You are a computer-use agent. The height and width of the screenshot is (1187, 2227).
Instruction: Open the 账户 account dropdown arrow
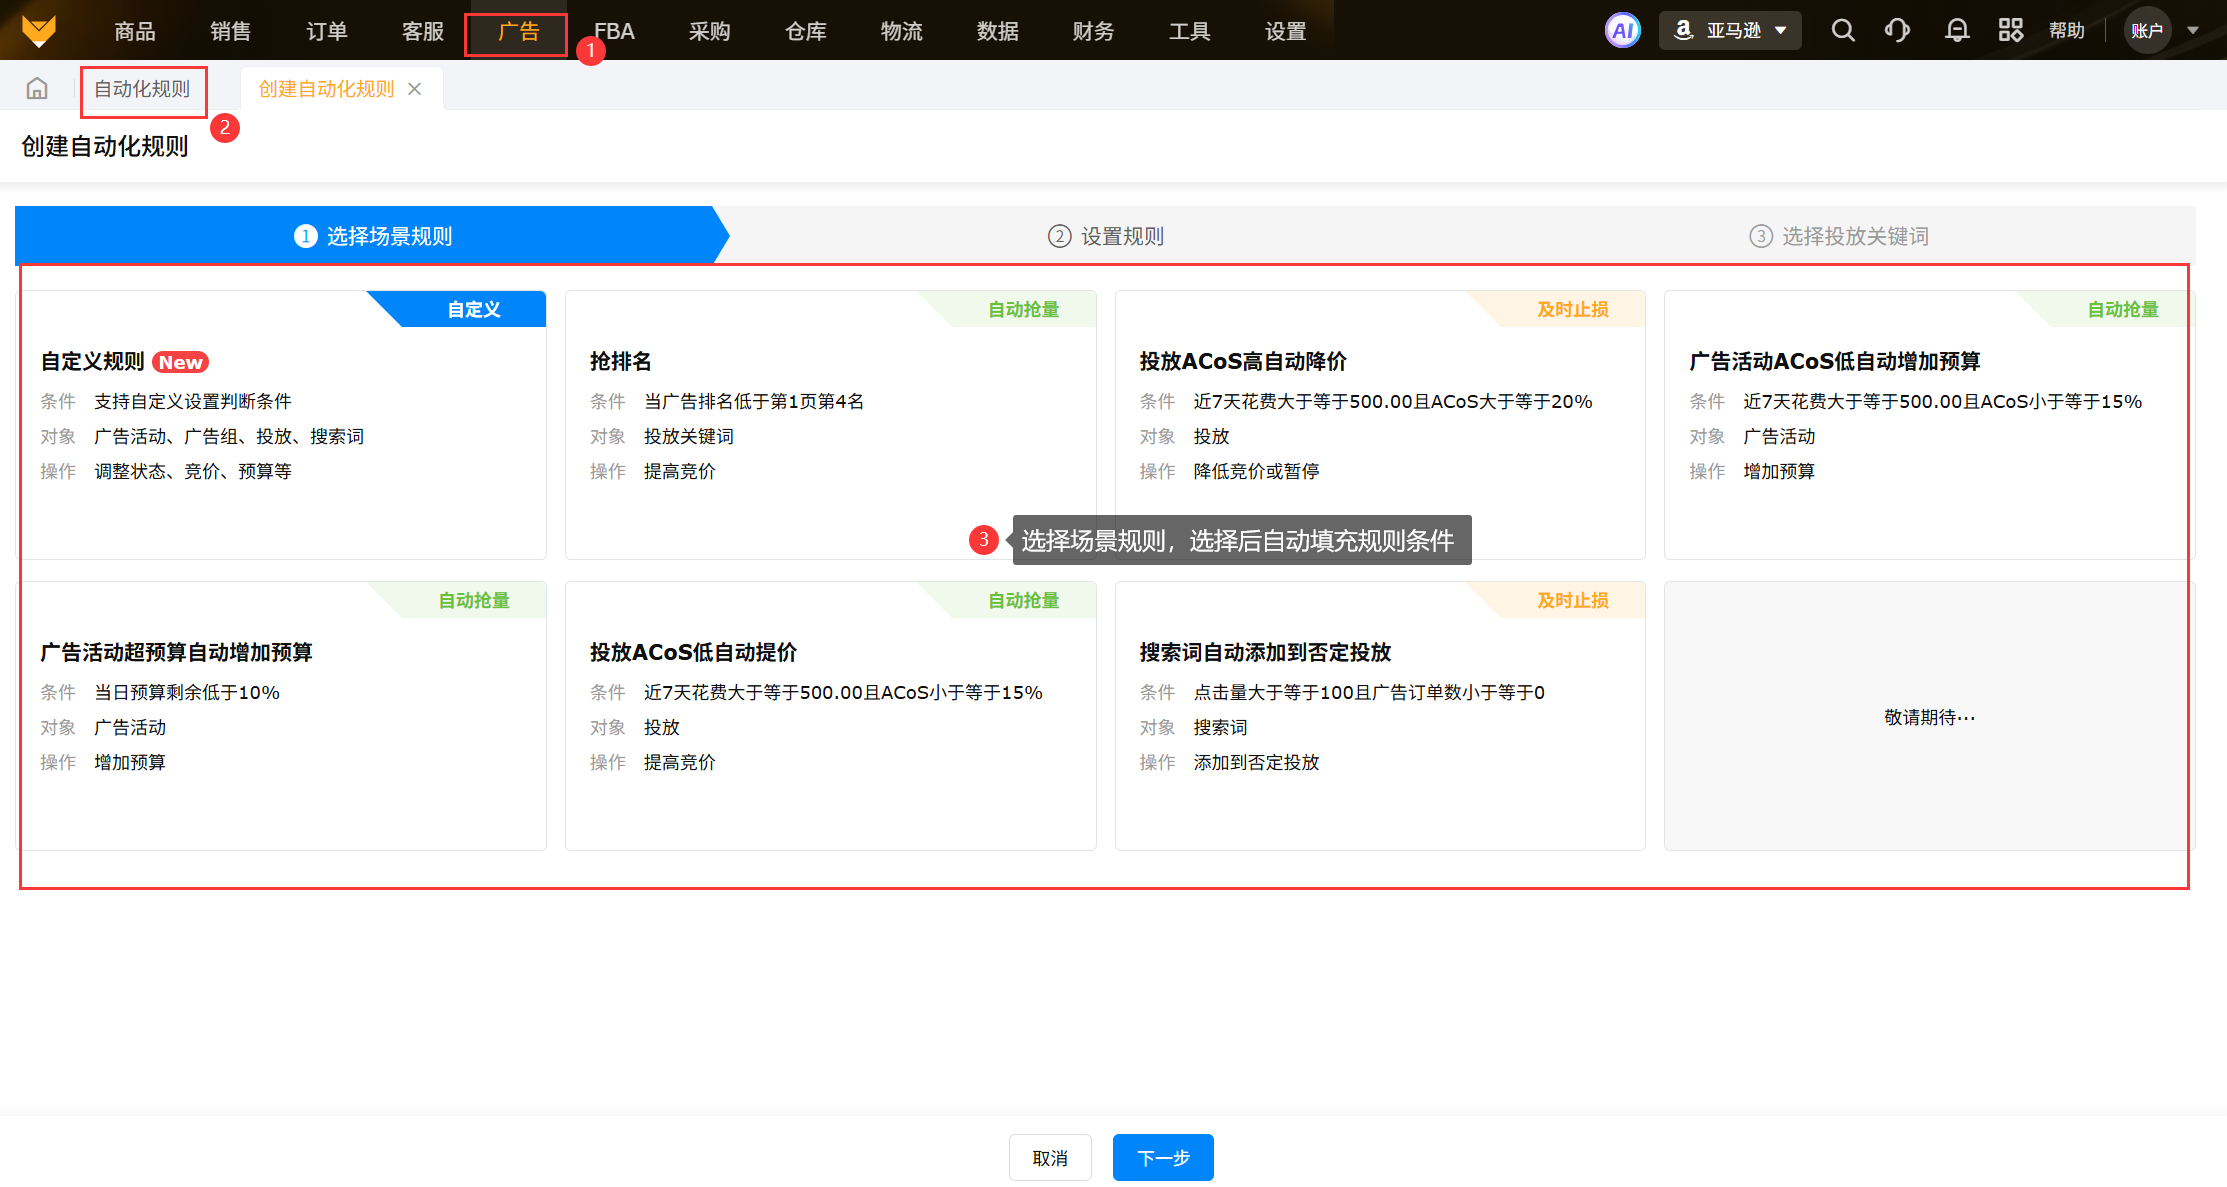[2193, 30]
